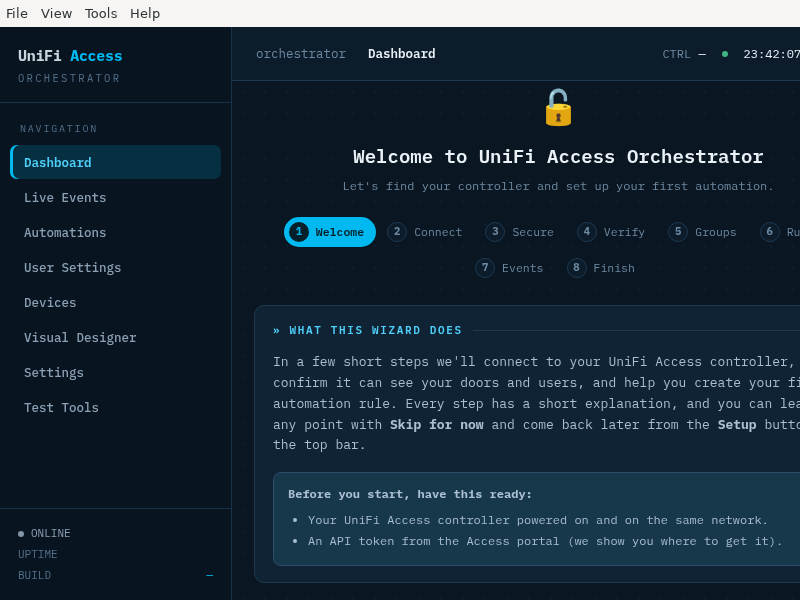Jump to wizard step 7 Events

509,268
